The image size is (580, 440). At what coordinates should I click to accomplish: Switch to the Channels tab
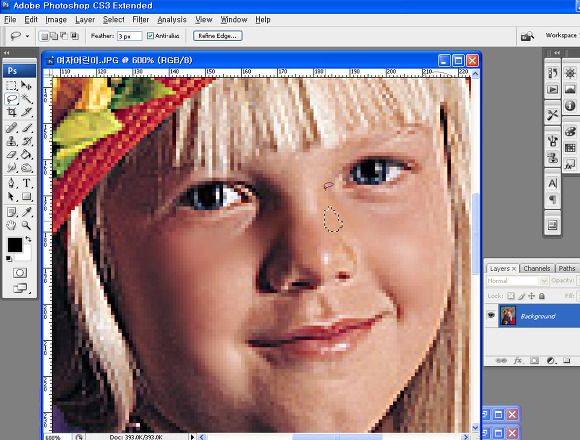537,268
